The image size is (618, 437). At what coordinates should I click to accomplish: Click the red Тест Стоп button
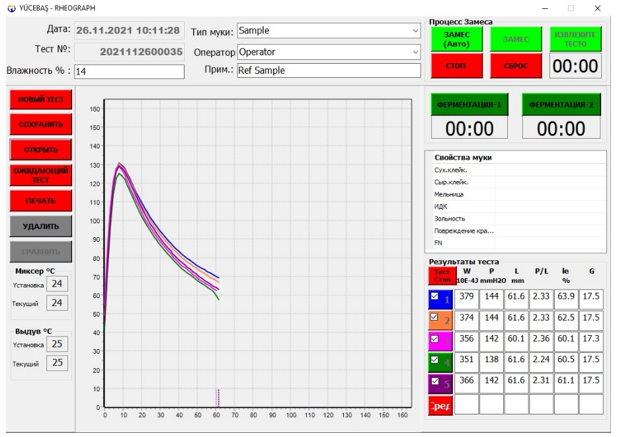[x=442, y=276]
